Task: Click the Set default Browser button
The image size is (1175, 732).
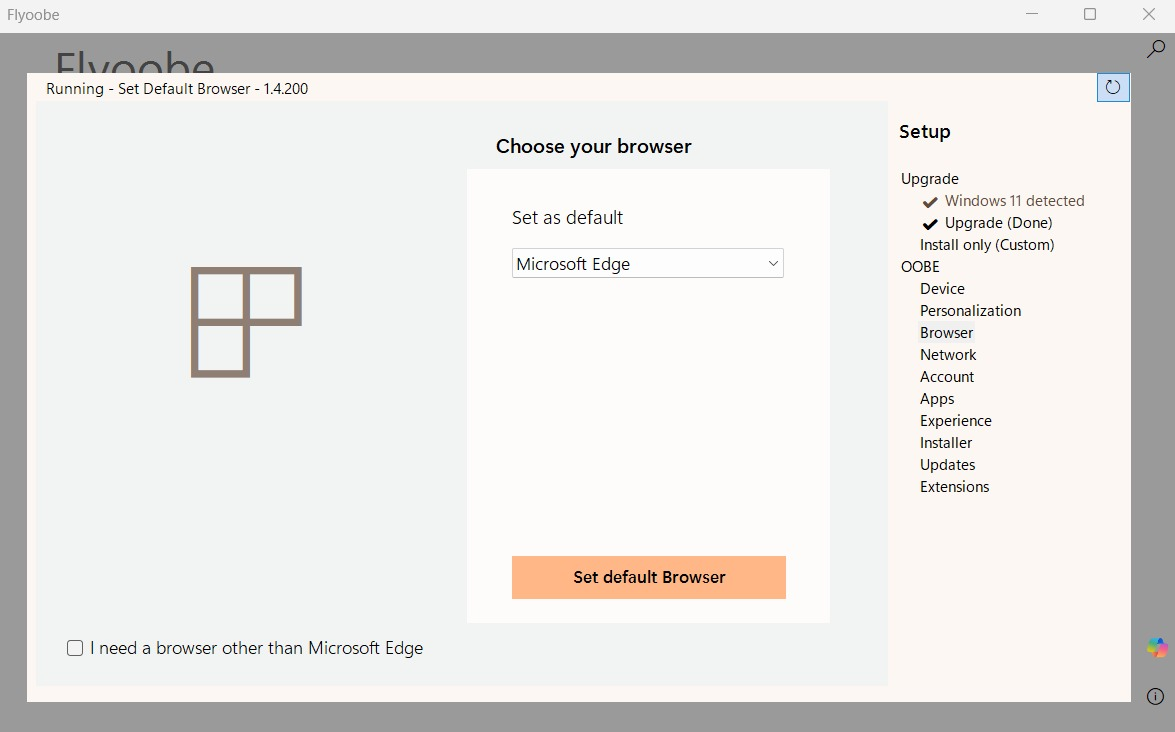Action: 649,578
